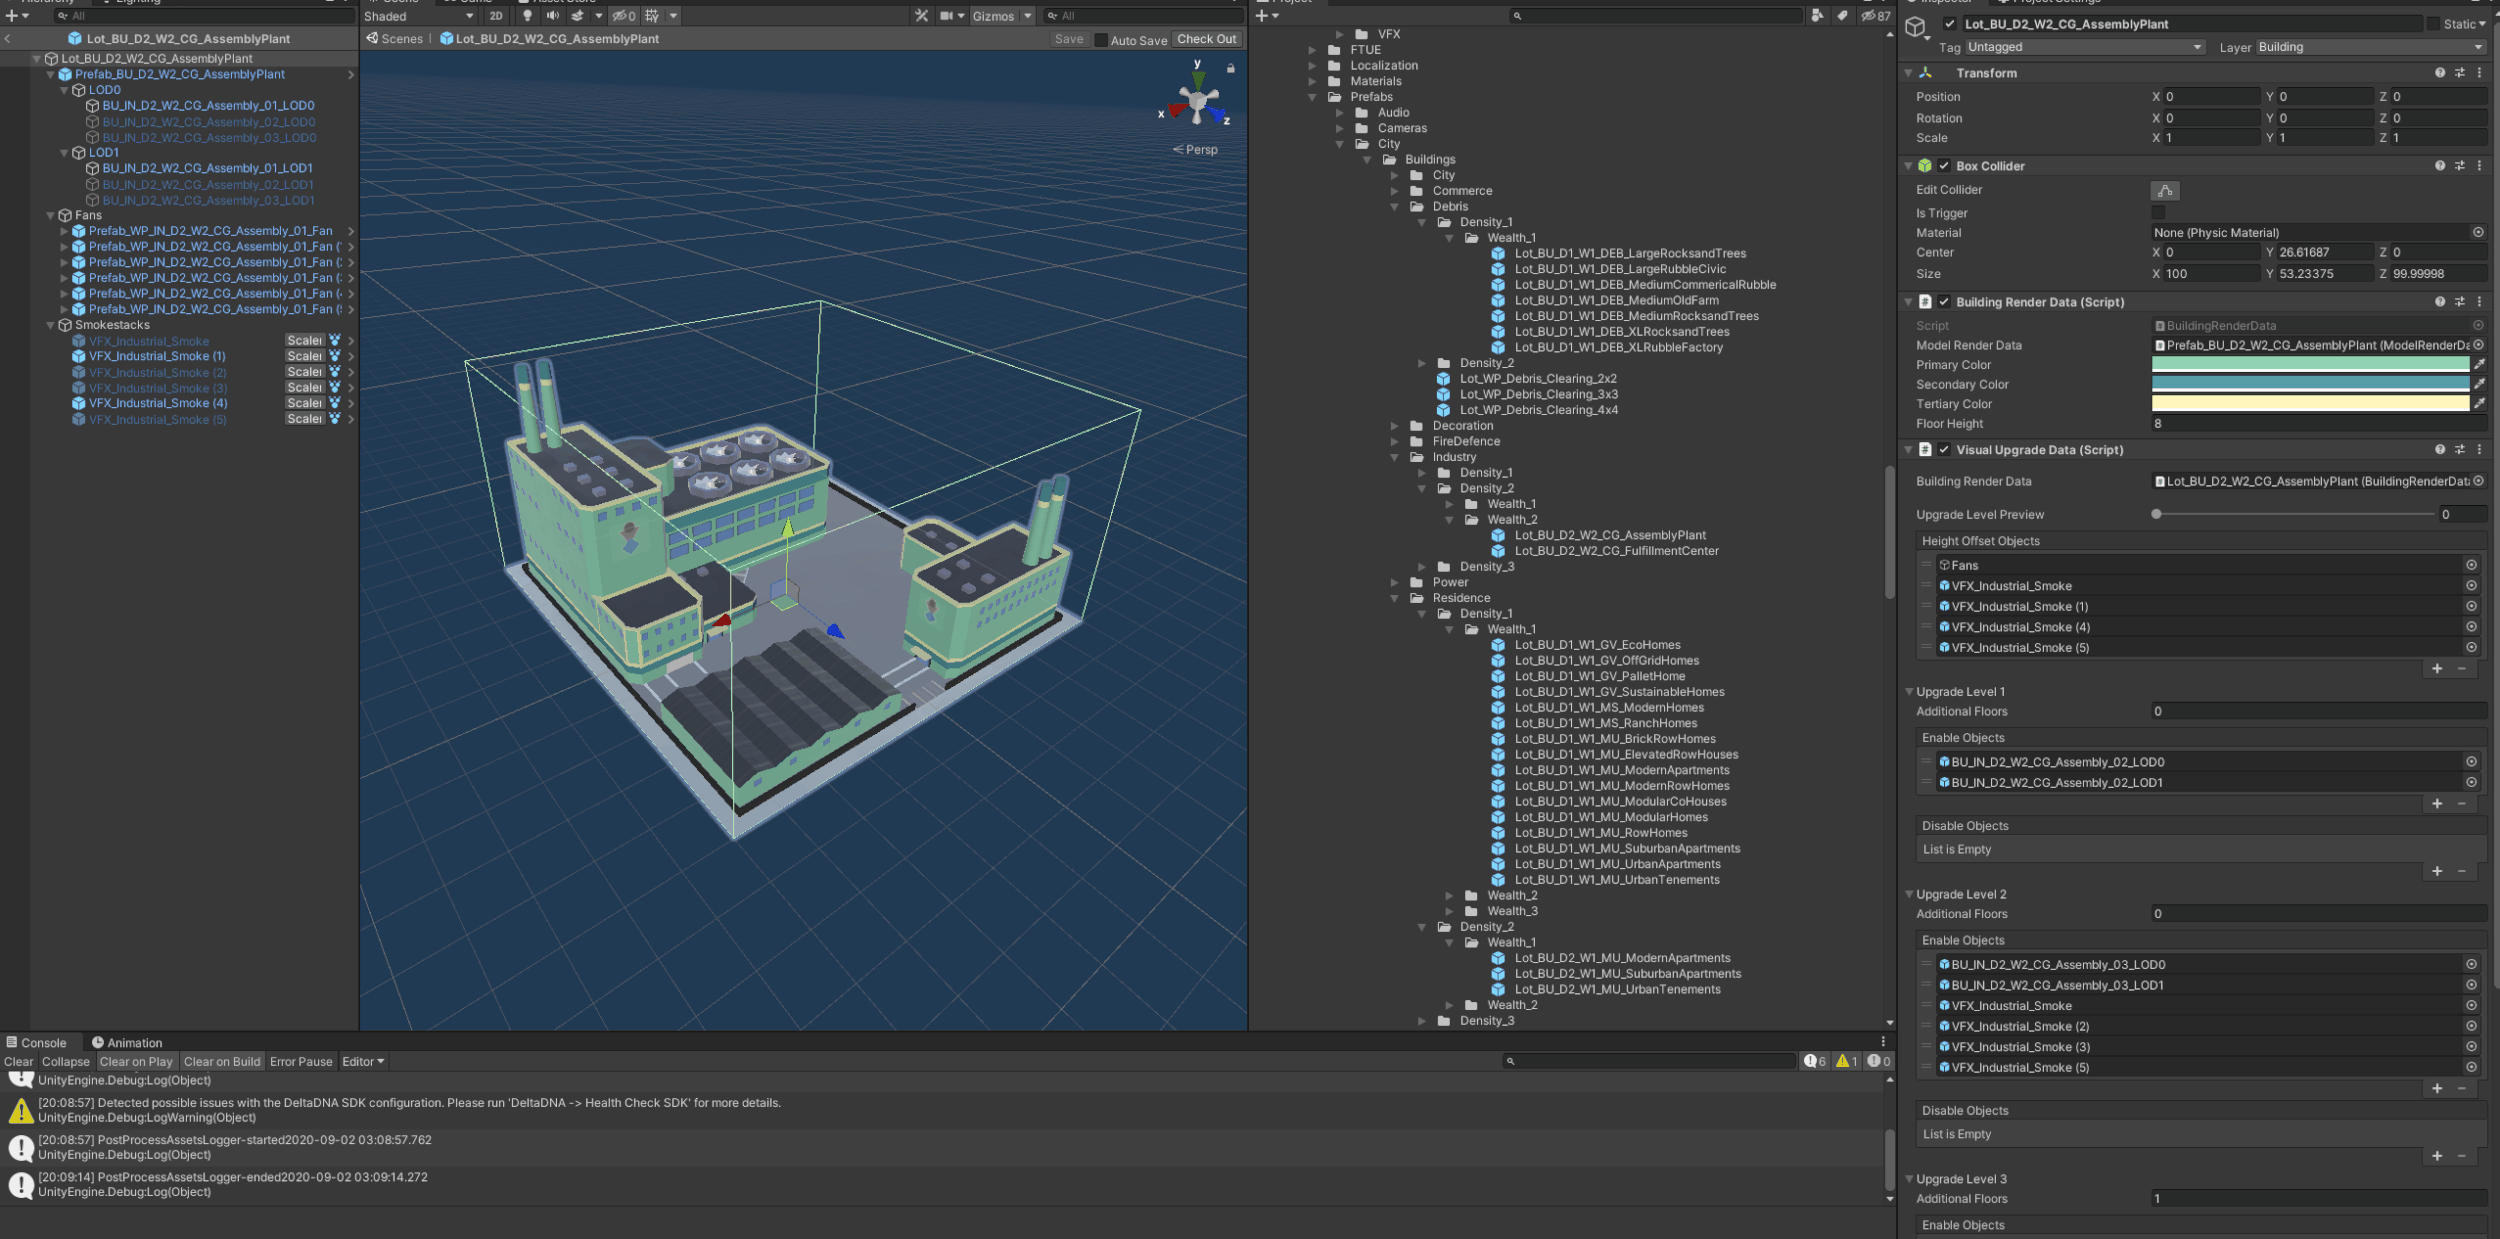The height and width of the screenshot is (1239, 2500).
Task: Pick Model Render Data object selector icon
Action: 2478,345
